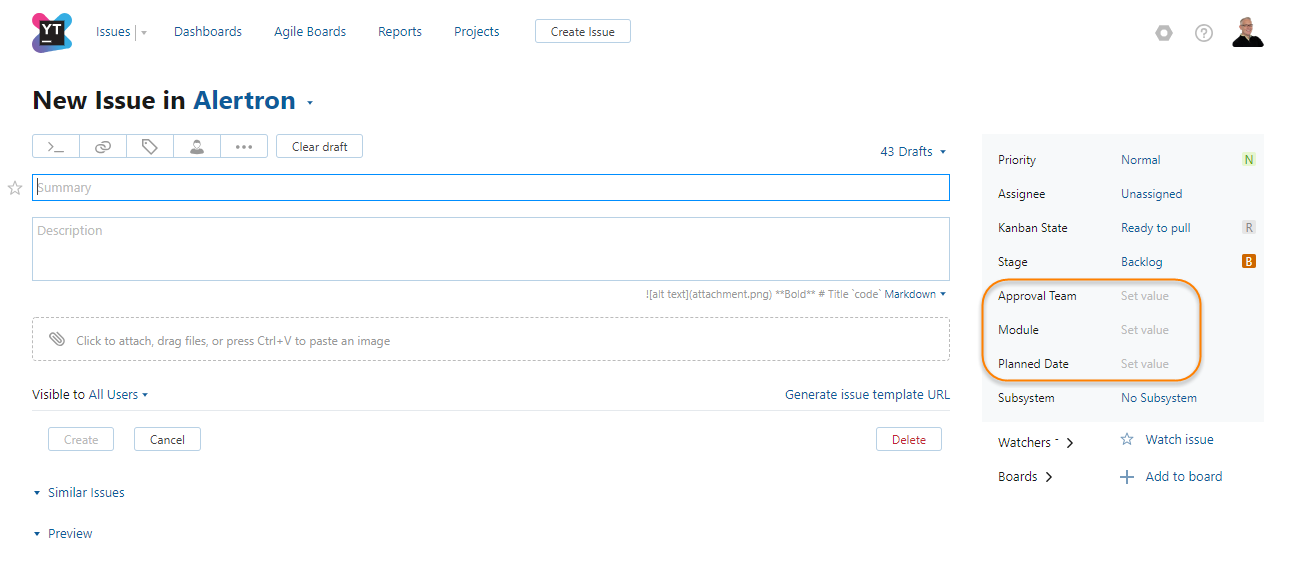Click the Create Issue button

[583, 32]
